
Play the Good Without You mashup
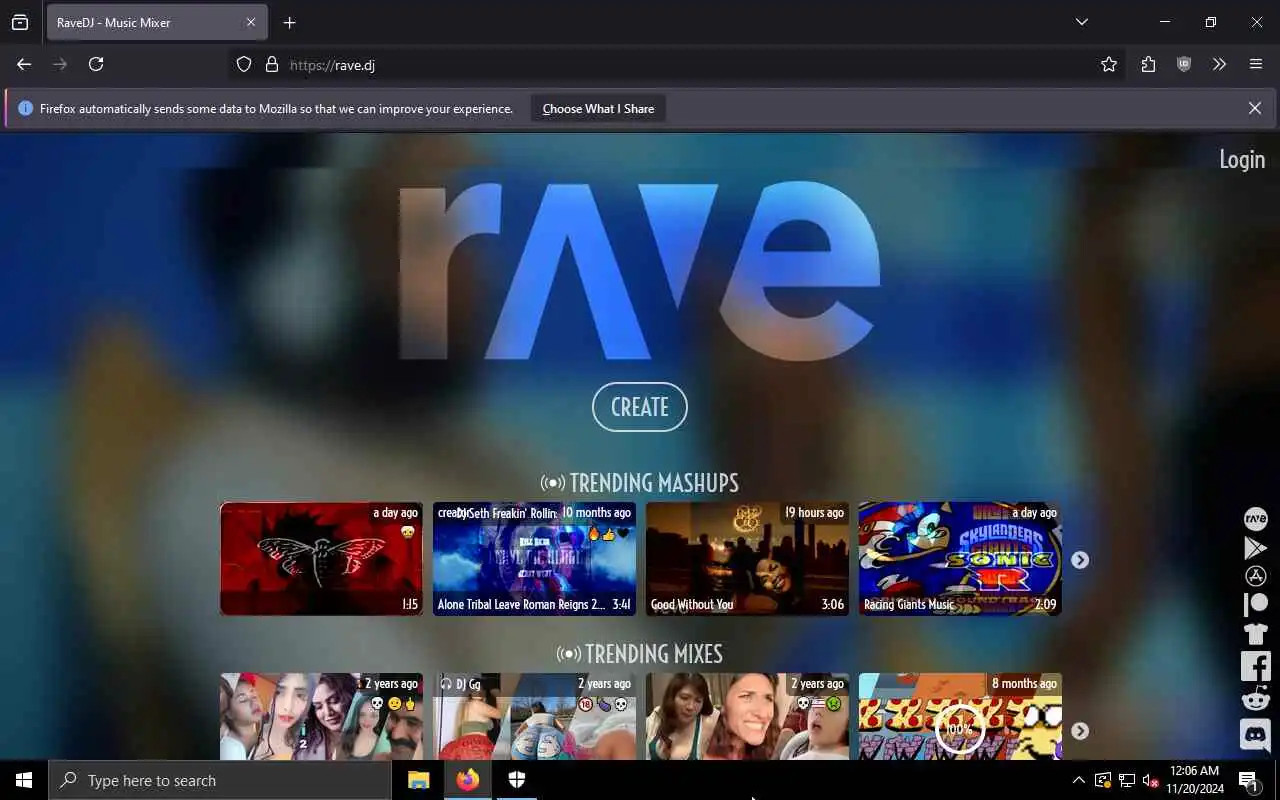747,558
